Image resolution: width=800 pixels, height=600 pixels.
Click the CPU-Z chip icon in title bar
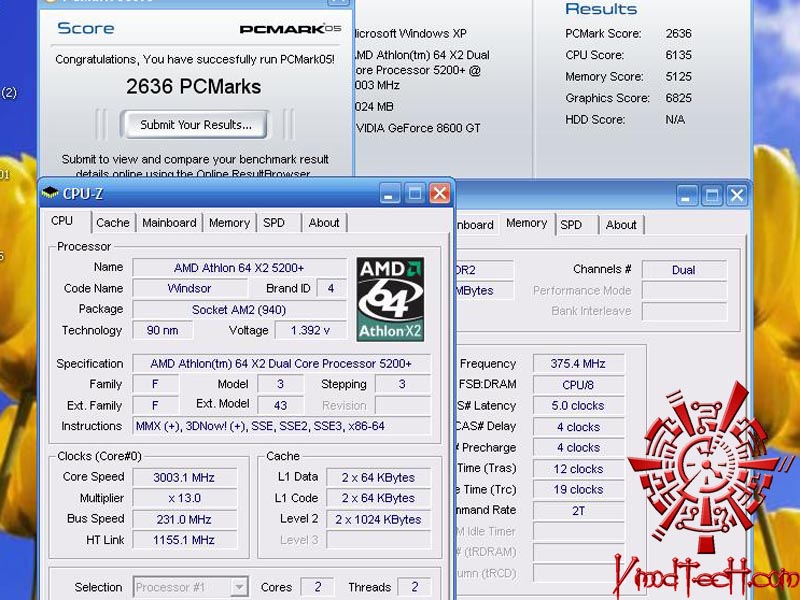(x=50, y=193)
